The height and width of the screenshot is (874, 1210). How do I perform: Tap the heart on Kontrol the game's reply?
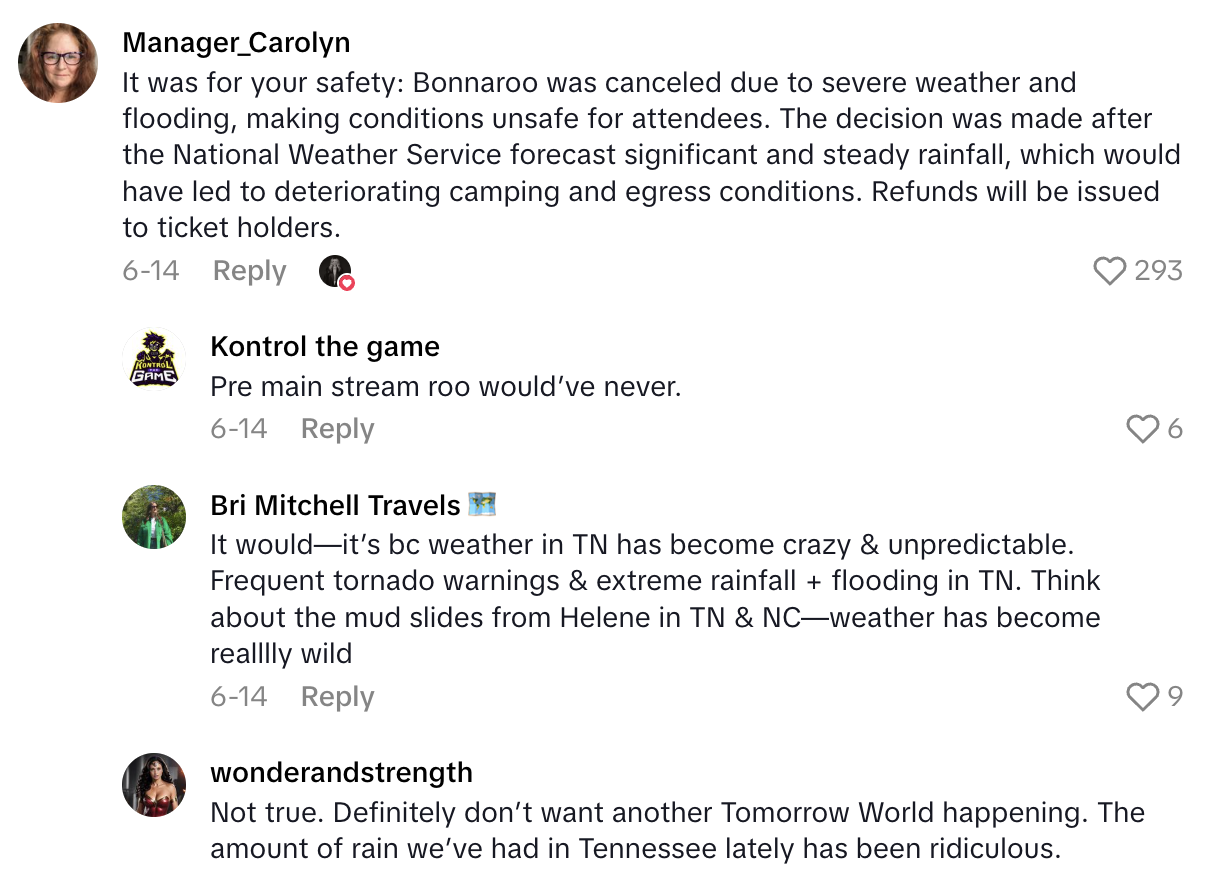click(x=1142, y=429)
